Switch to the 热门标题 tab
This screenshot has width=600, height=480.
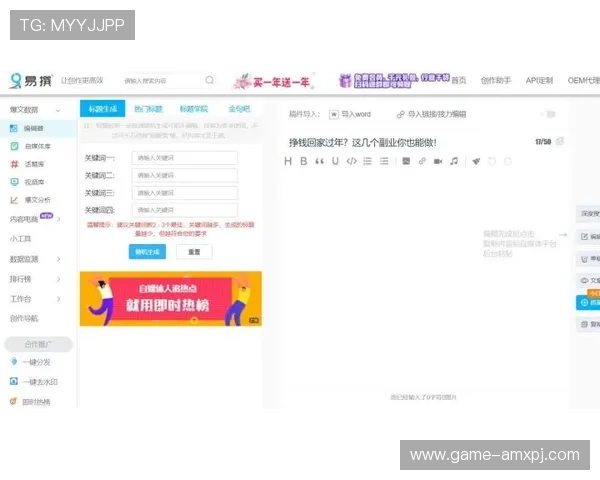[x=148, y=109]
